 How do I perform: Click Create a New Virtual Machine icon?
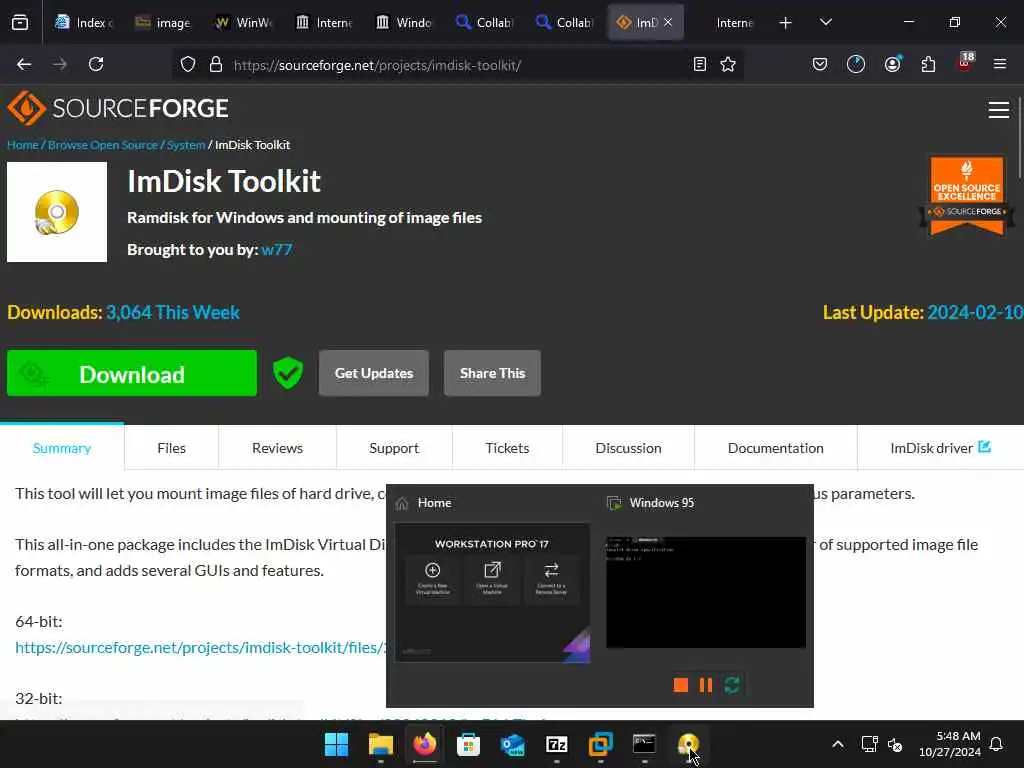point(432,577)
